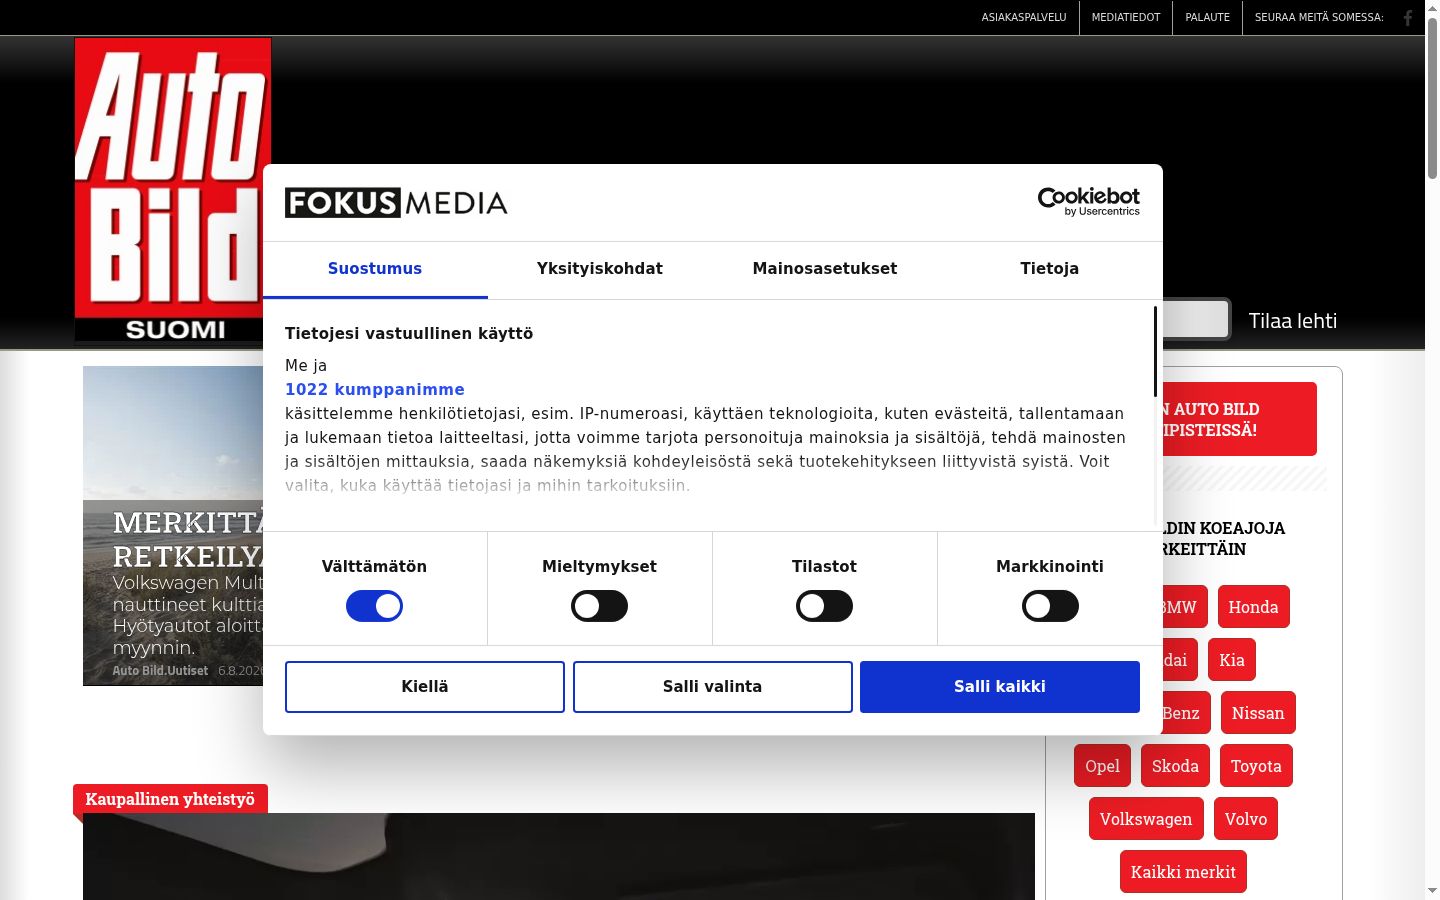This screenshot has width=1440, height=900.
Task: Select the Kia brand button
Action: coord(1232,660)
